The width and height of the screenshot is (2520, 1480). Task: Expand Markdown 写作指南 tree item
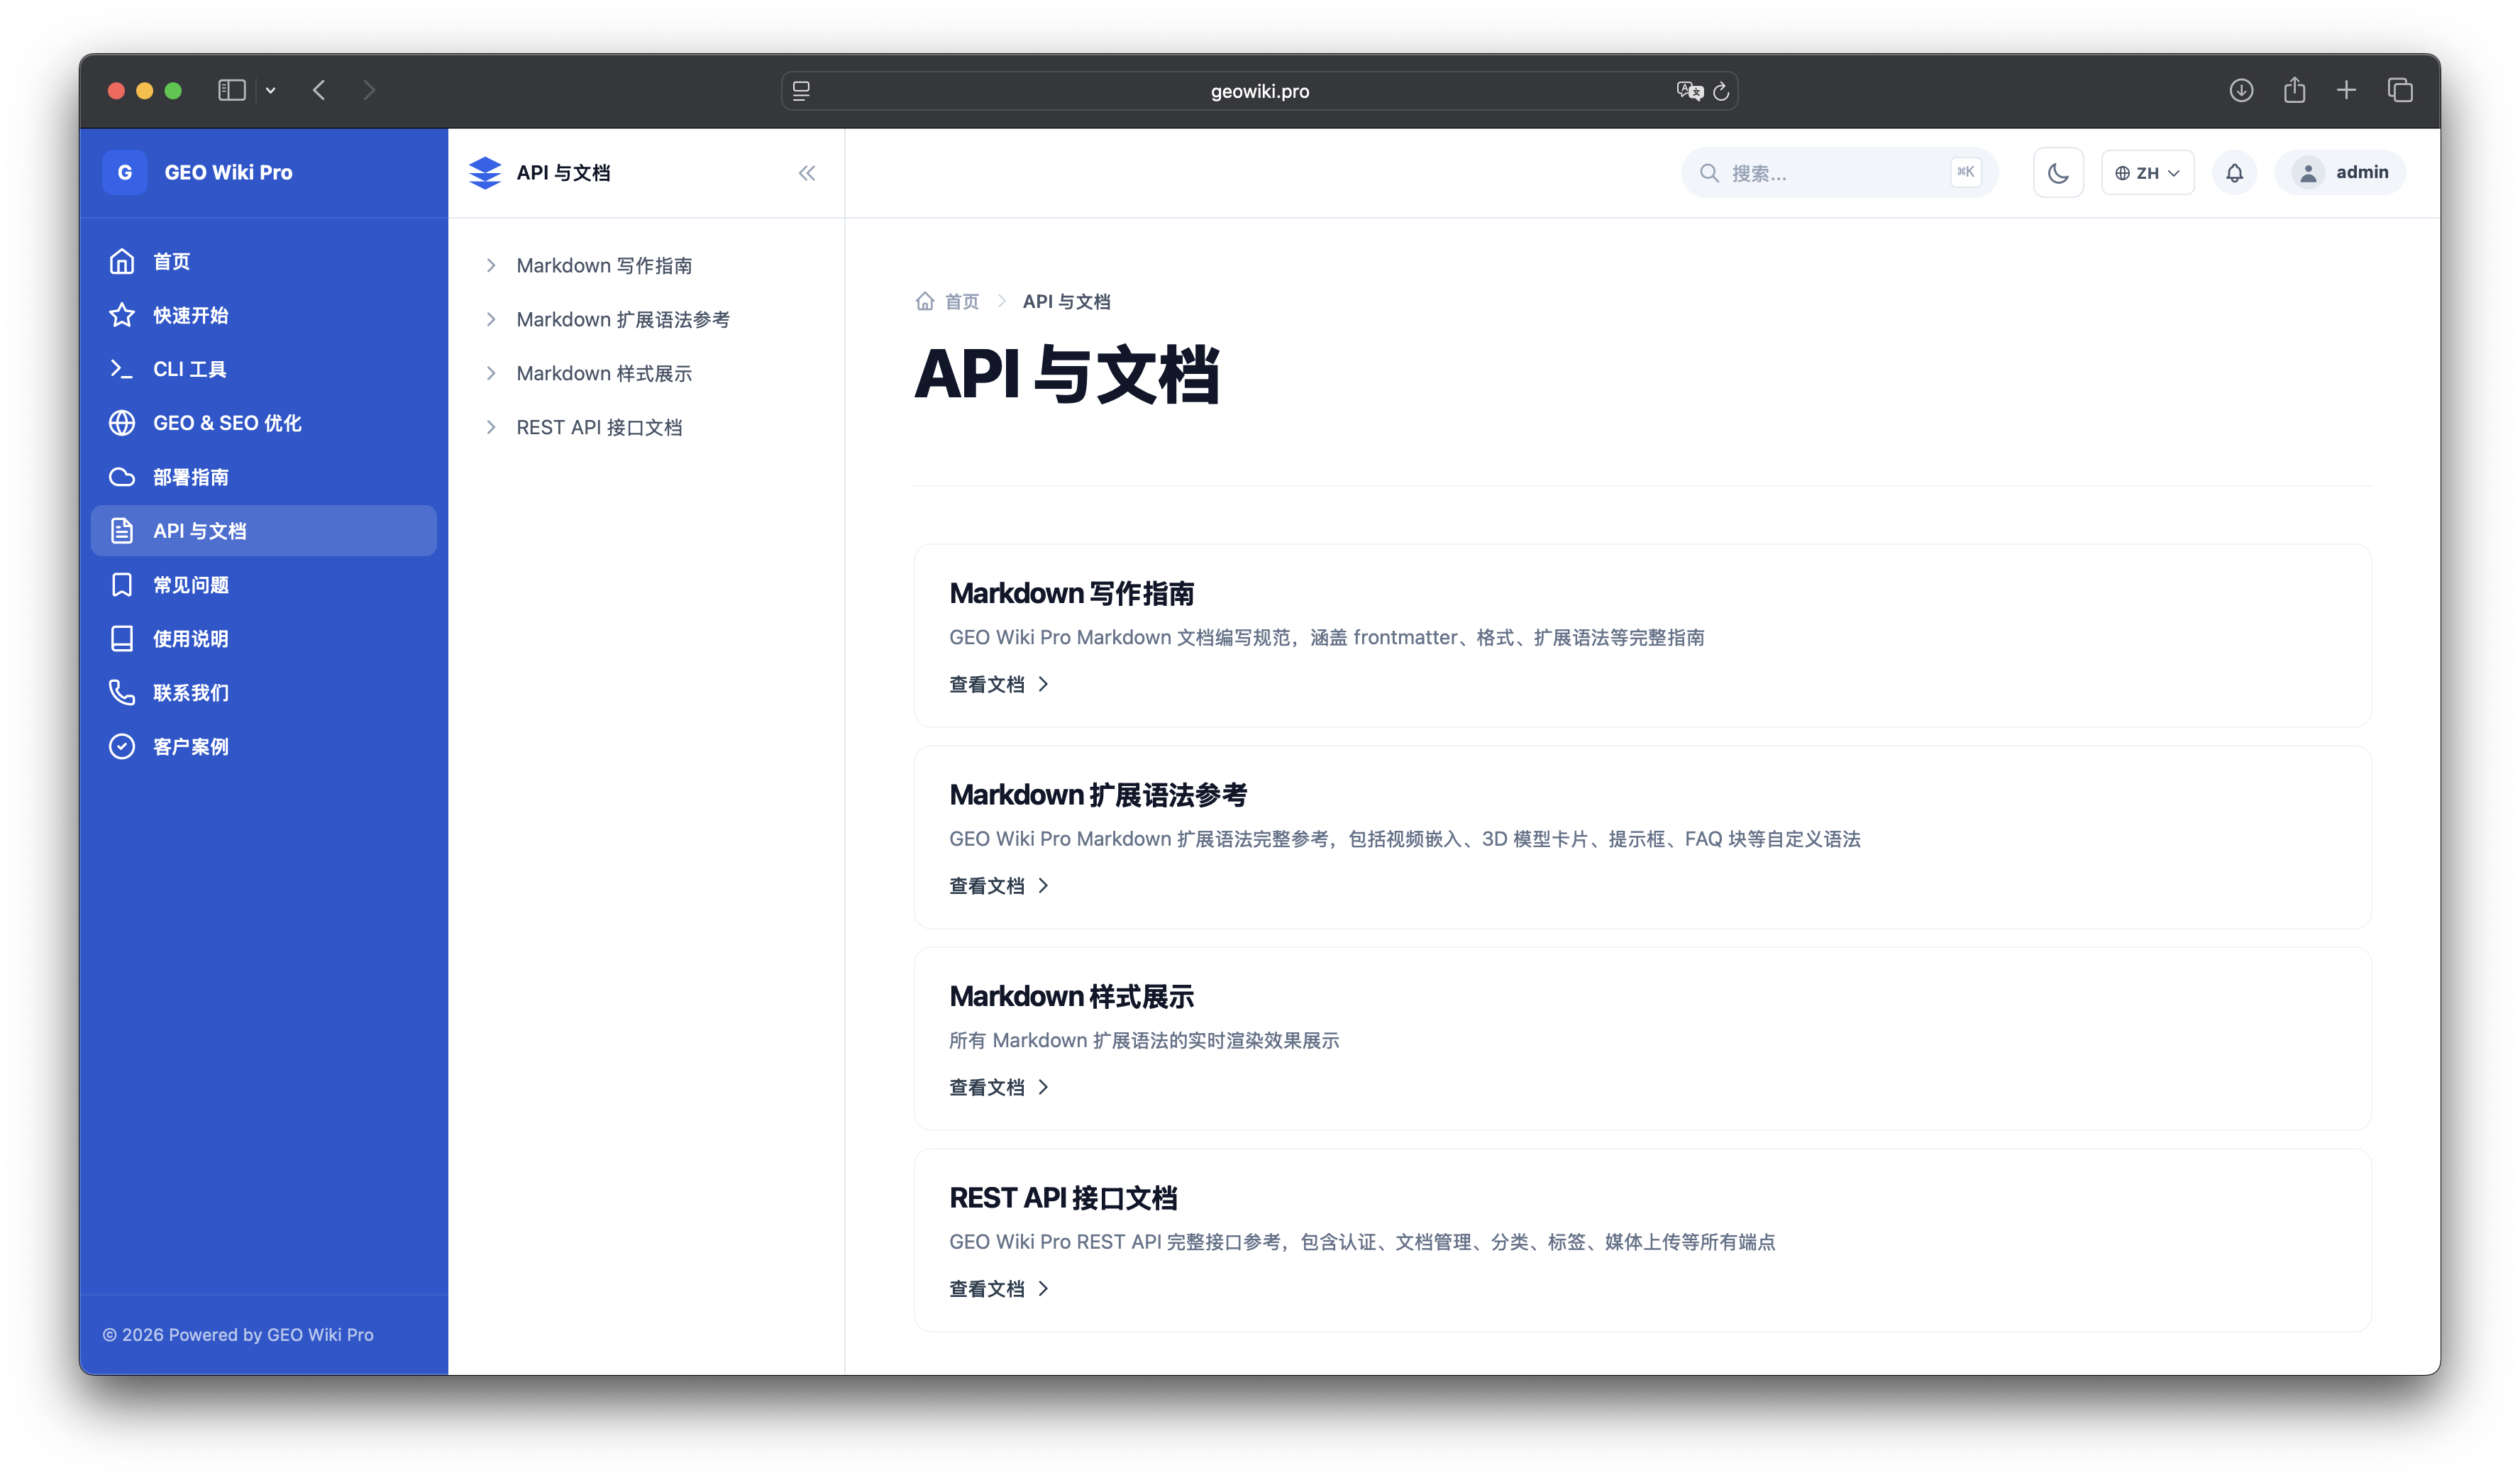[490, 265]
